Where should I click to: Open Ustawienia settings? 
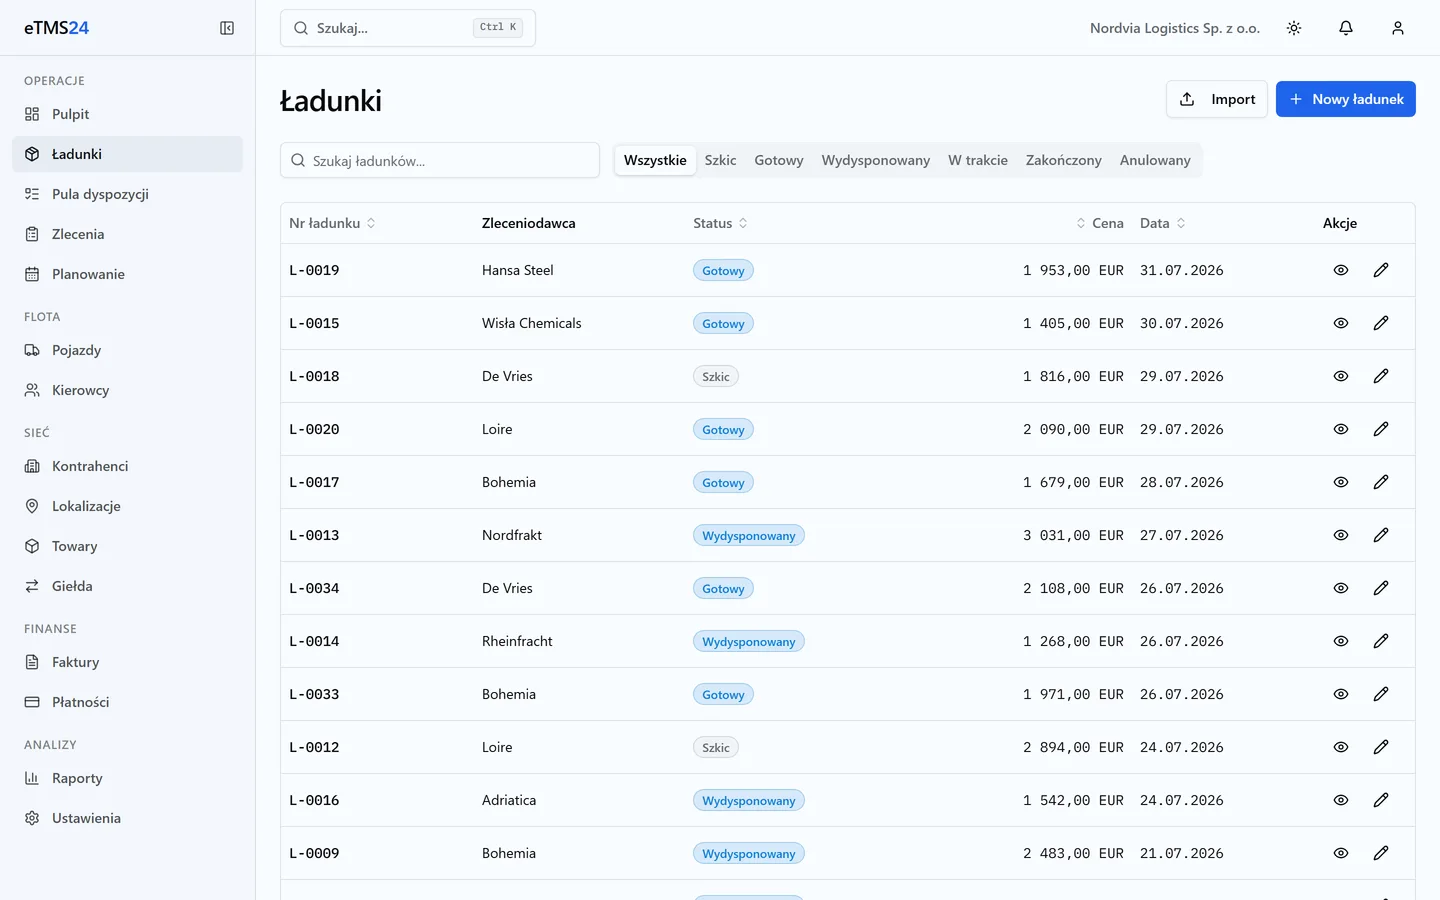[x=127, y=818]
